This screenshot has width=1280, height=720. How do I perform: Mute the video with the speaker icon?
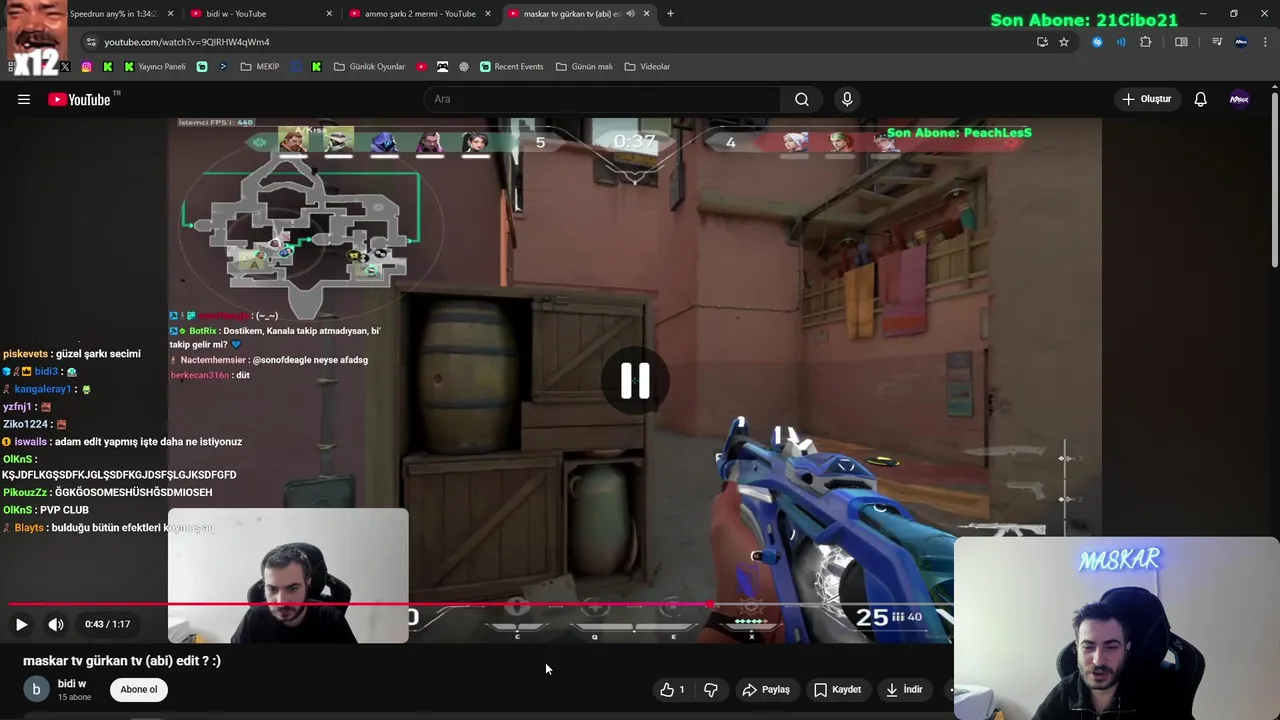[x=56, y=624]
